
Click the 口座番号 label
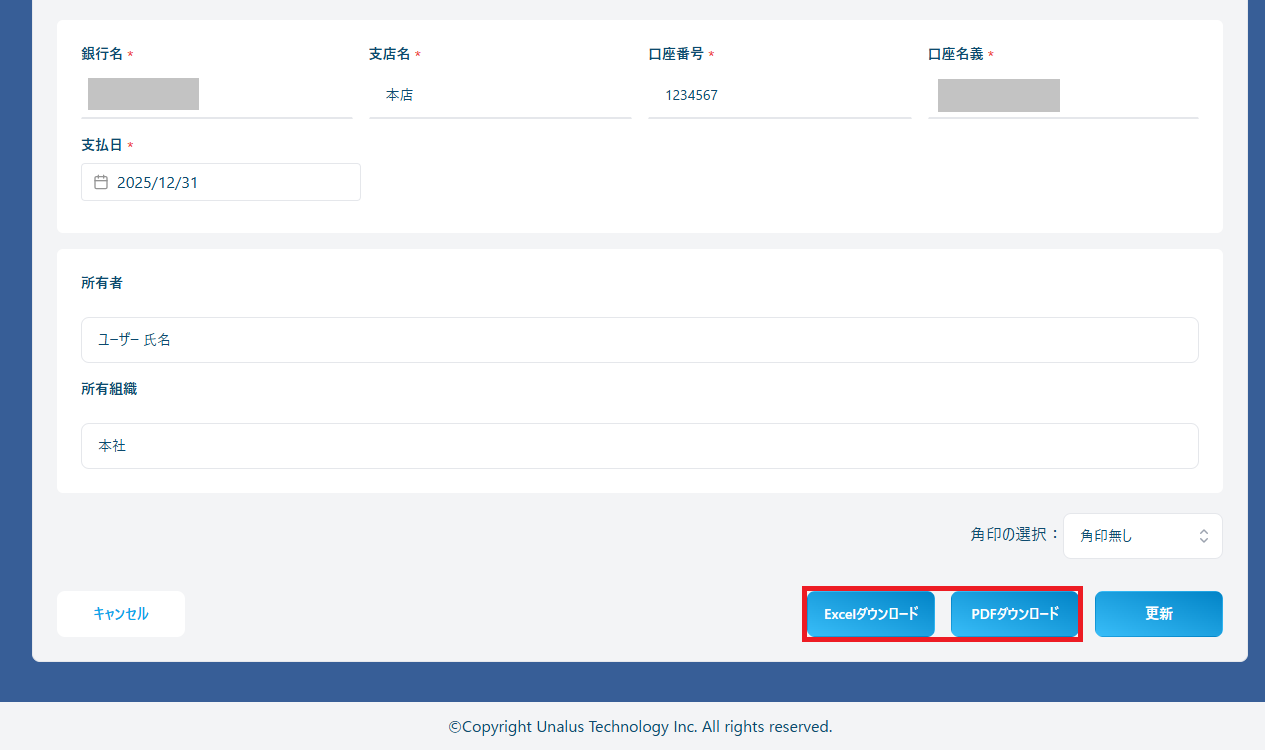click(x=676, y=54)
